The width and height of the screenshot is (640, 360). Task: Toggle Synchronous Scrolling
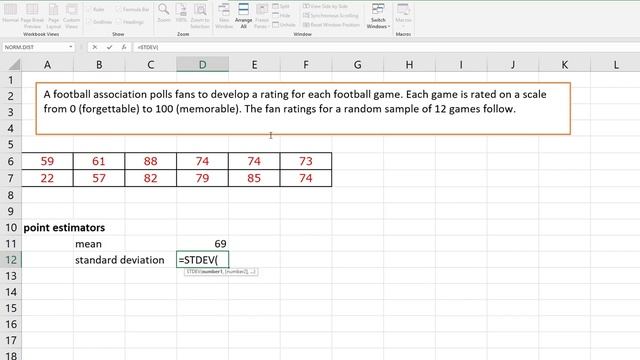(331, 16)
